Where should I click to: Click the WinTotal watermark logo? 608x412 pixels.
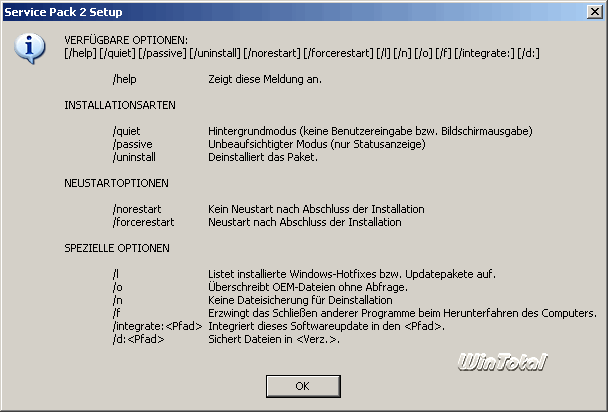[x=503, y=362]
